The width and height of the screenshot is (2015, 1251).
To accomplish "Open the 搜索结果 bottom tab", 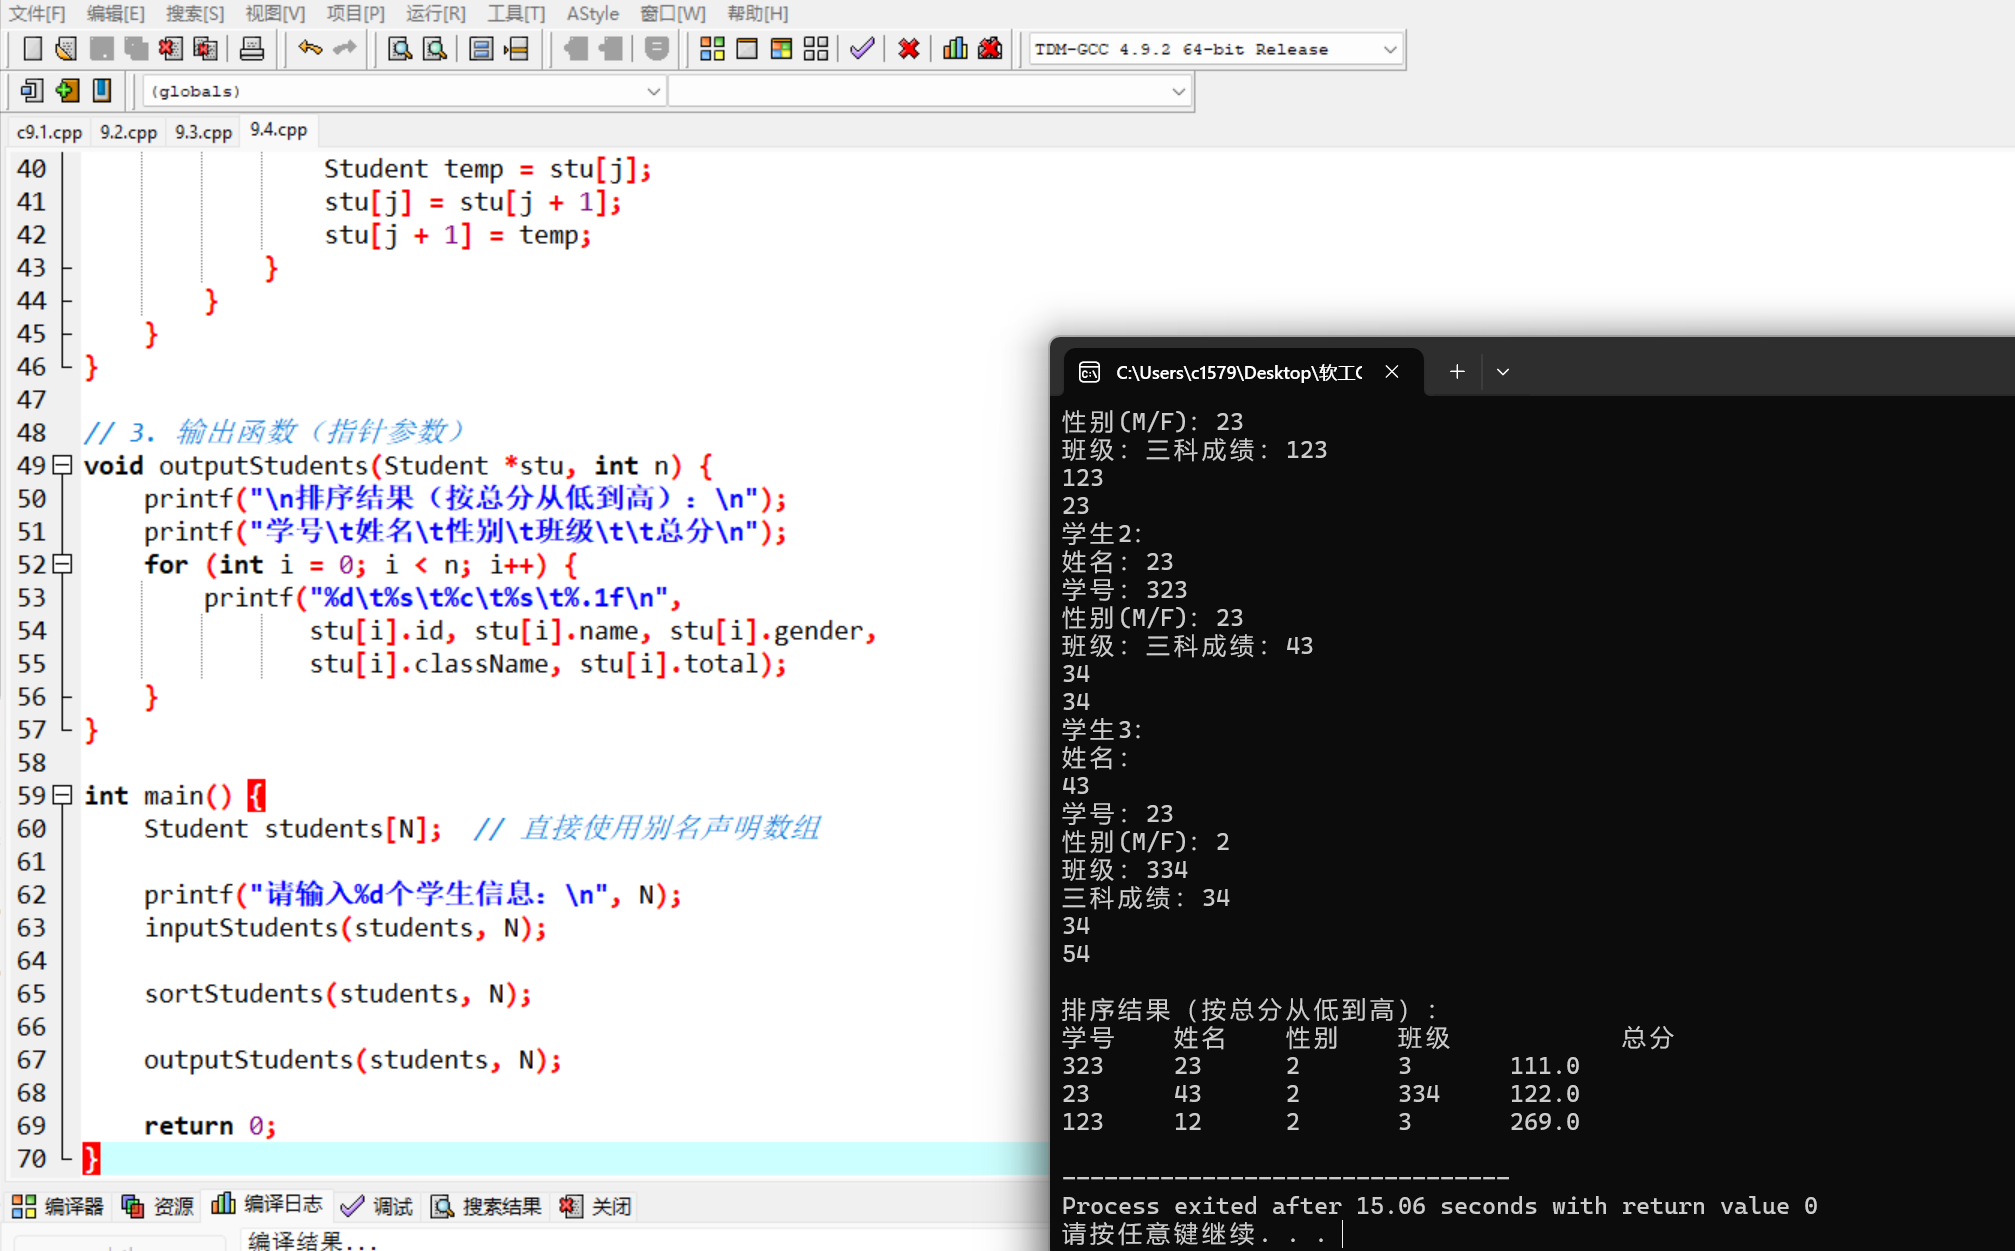I will (x=486, y=1206).
